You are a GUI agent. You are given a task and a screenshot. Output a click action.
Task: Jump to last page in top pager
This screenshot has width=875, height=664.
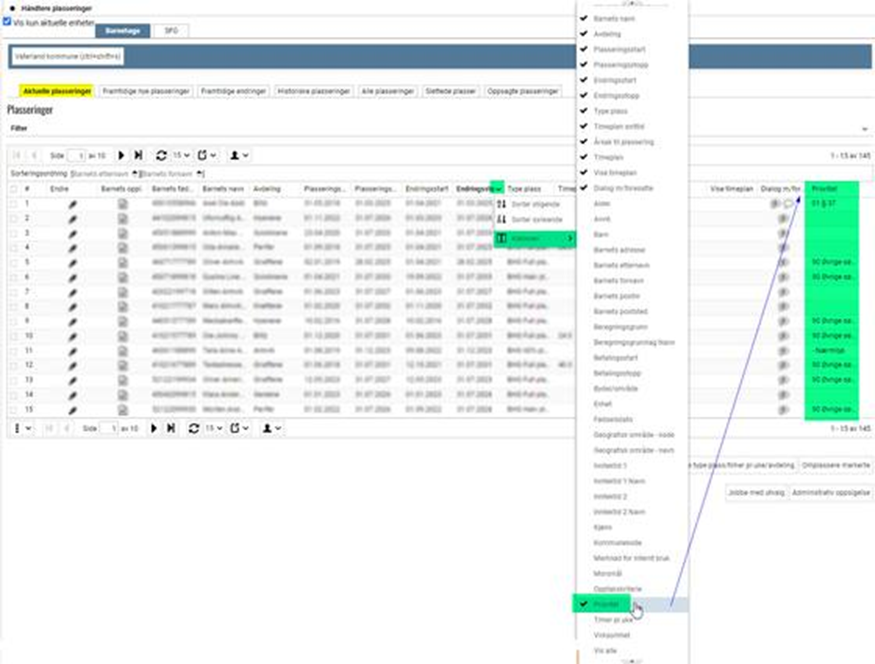138,156
